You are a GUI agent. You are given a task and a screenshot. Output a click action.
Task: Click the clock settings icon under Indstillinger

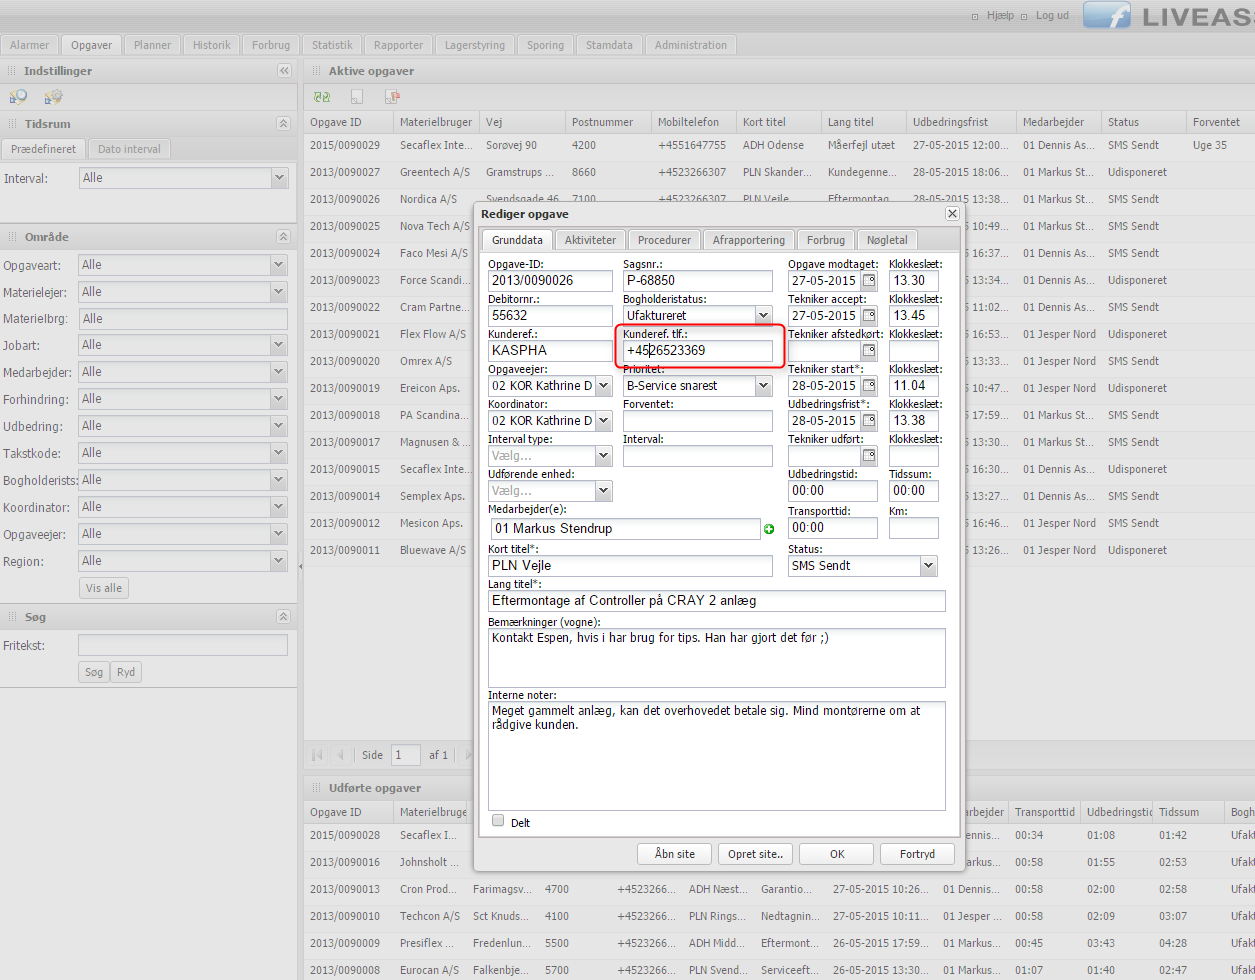tap(18, 97)
